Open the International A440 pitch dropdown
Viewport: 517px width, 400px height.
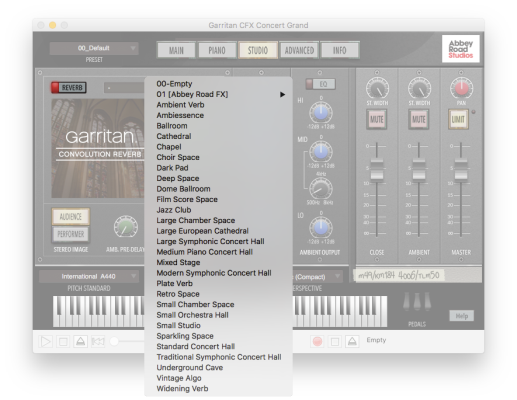point(89,276)
